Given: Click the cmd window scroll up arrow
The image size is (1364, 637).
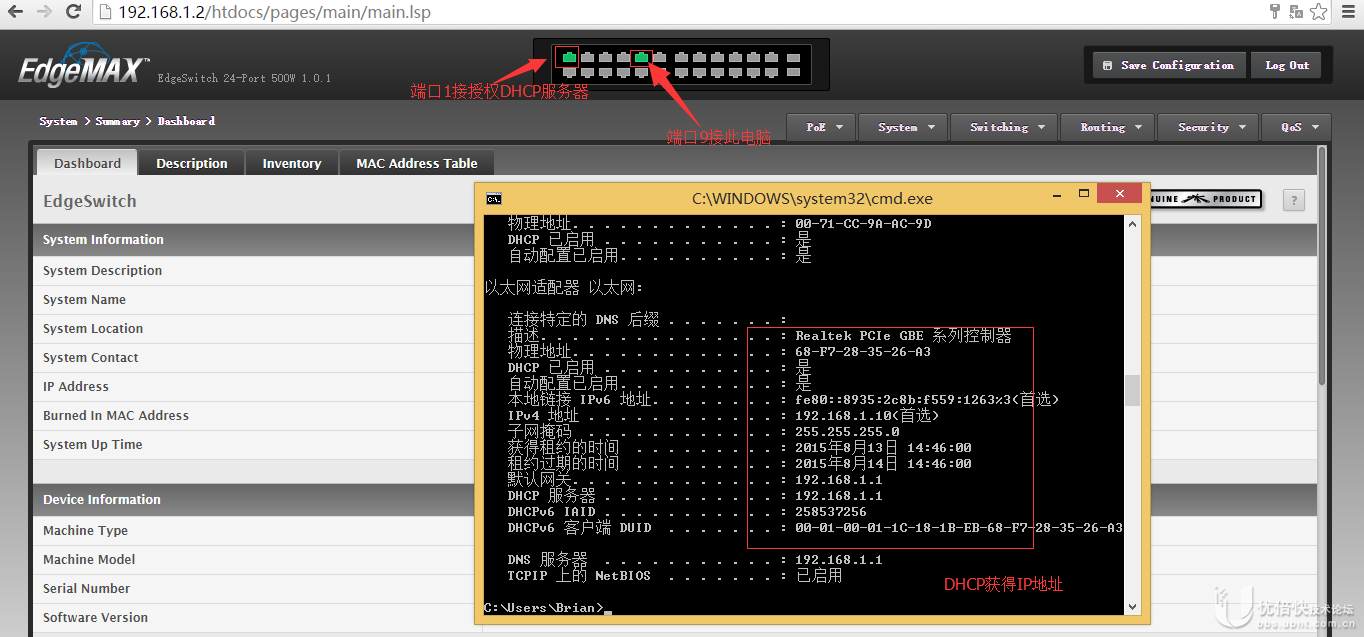Looking at the screenshot, I should pos(1132,224).
